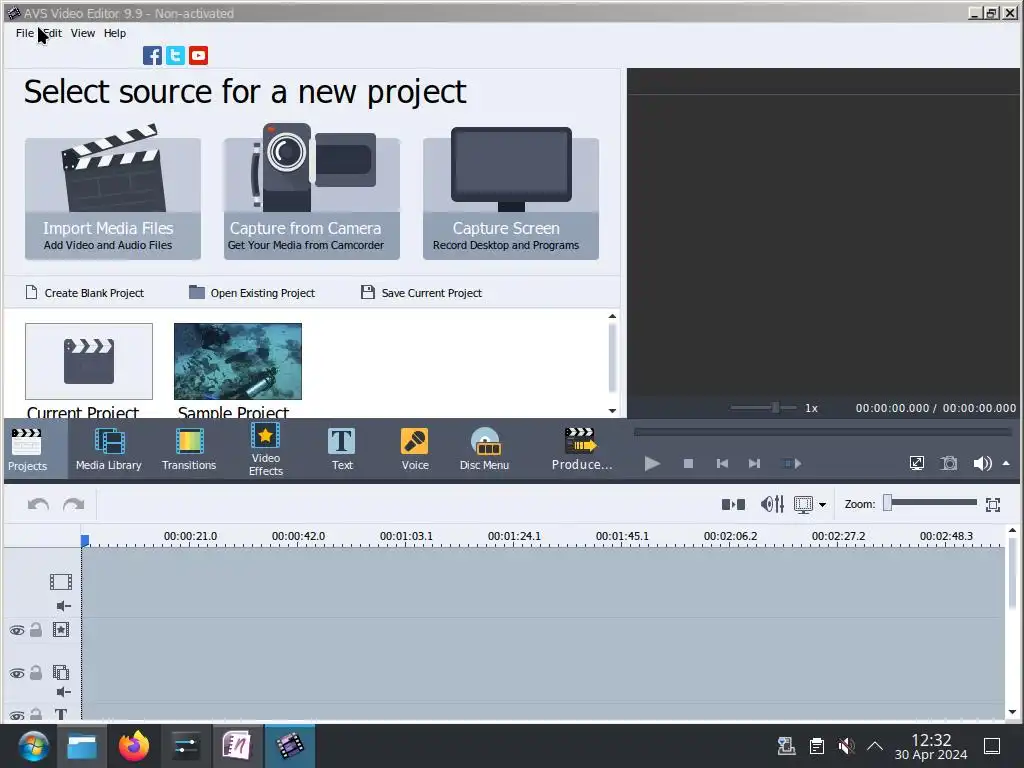Toggle lock on the video overlay track
This screenshot has width=1024, height=768.
coord(36,673)
